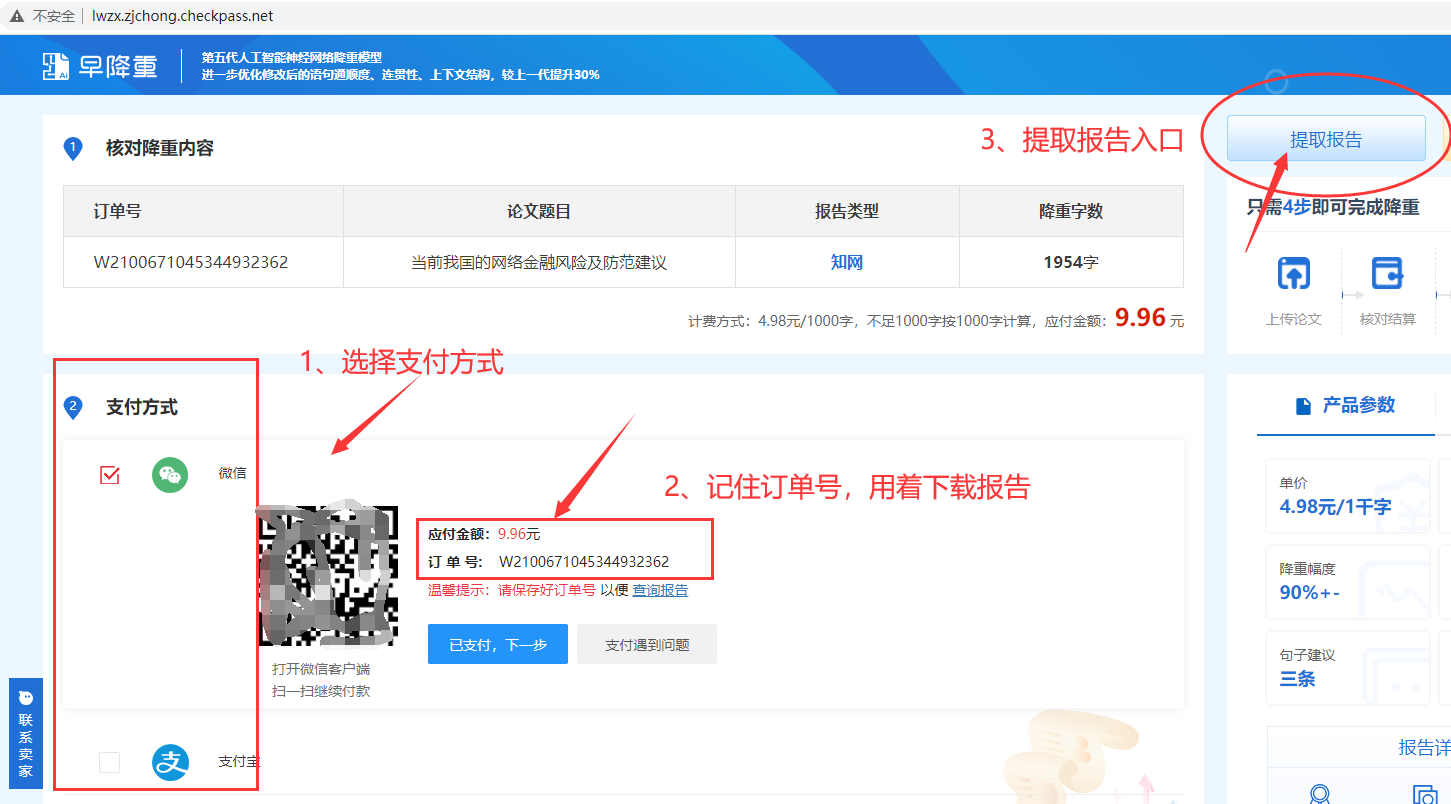Click the 支付宝 payment label
Screen dimensions: 1451x804
(238, 761)
